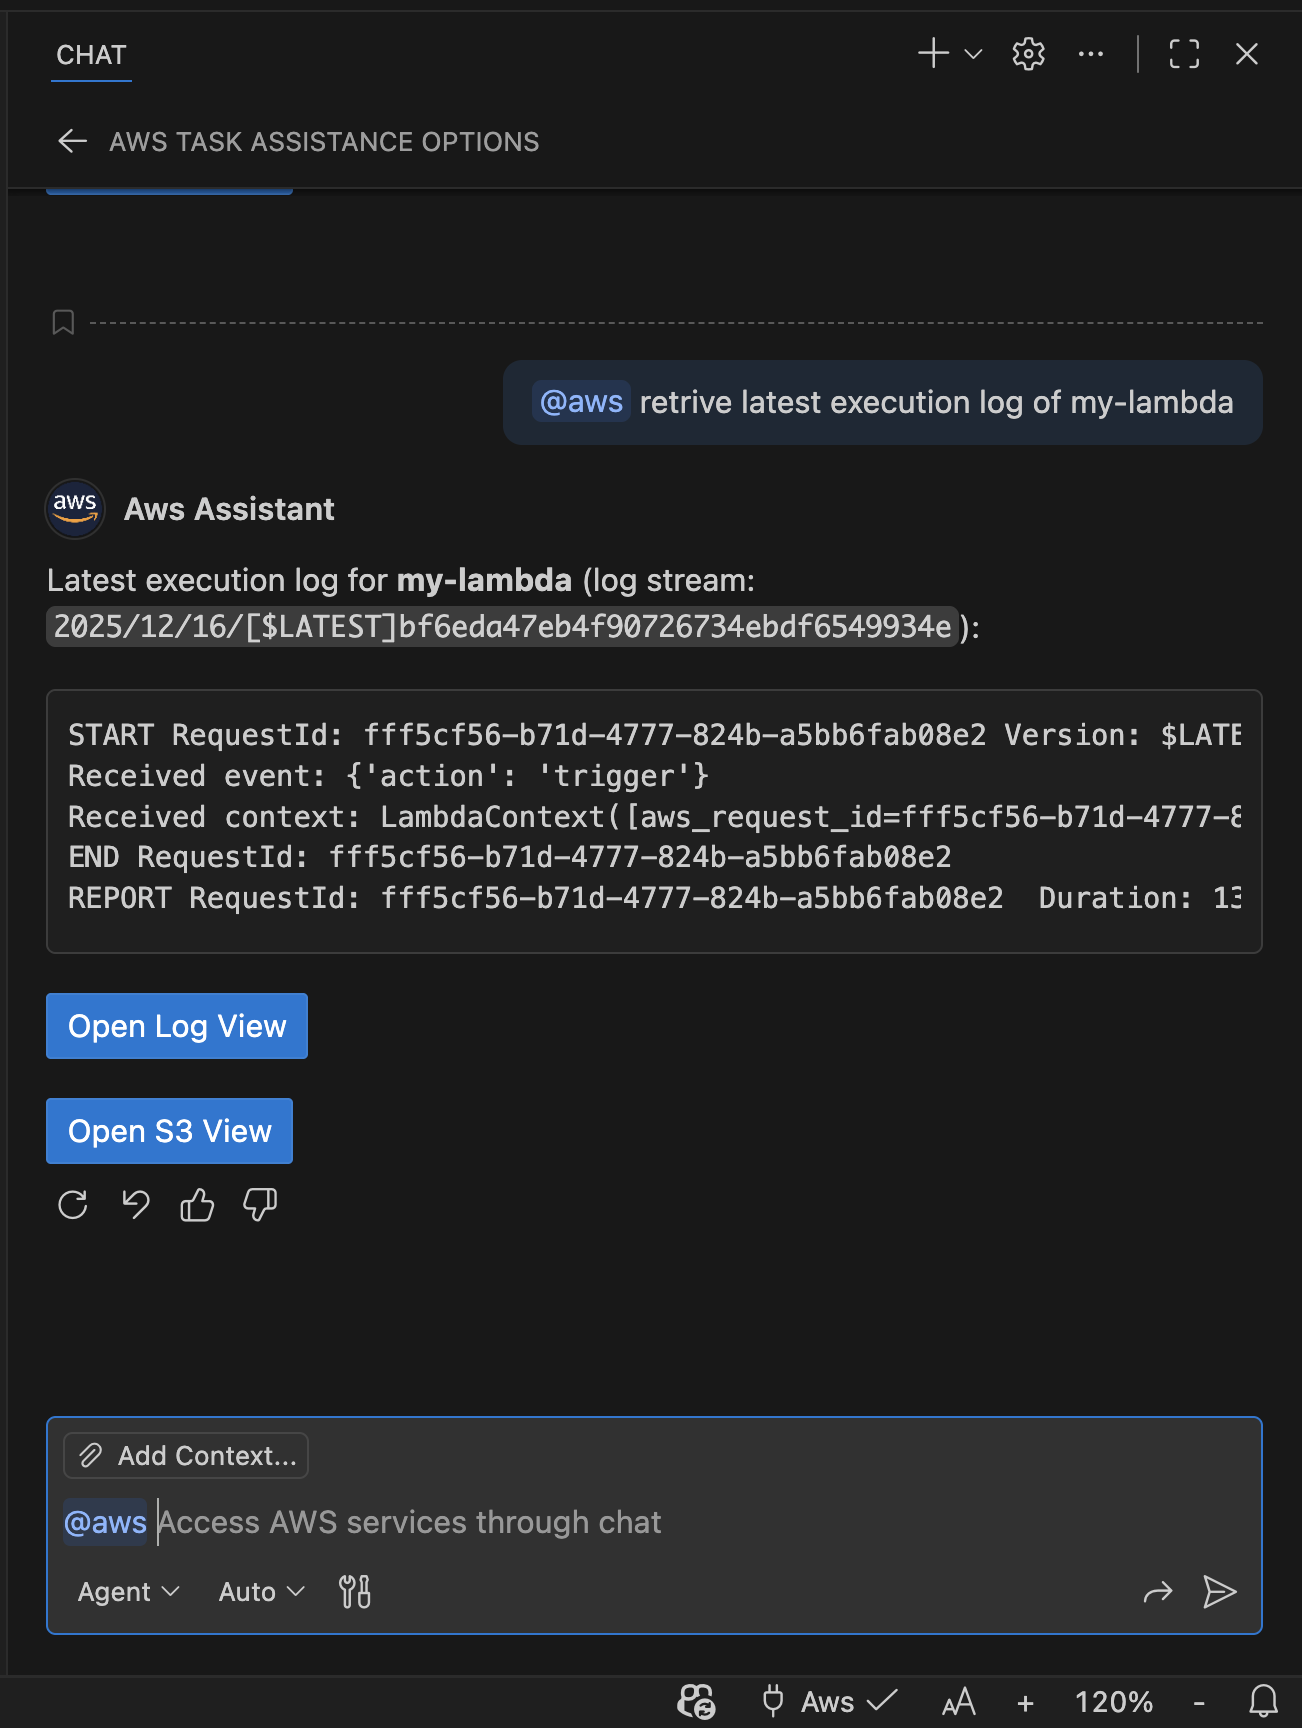The width and height of the screenshot is (1302, 1728).
Task: Open the tools configuration icon beside Auto
Action: [354, 1591]
